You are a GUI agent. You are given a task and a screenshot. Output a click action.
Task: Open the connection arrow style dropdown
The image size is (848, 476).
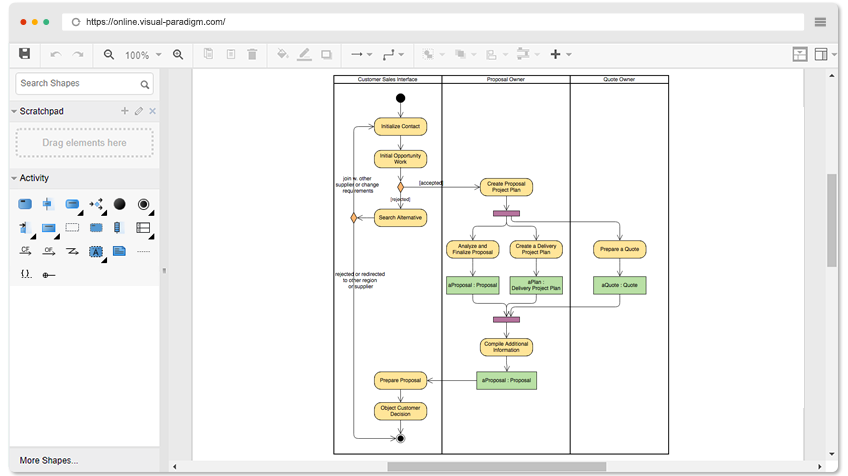[x=361, y=54]
